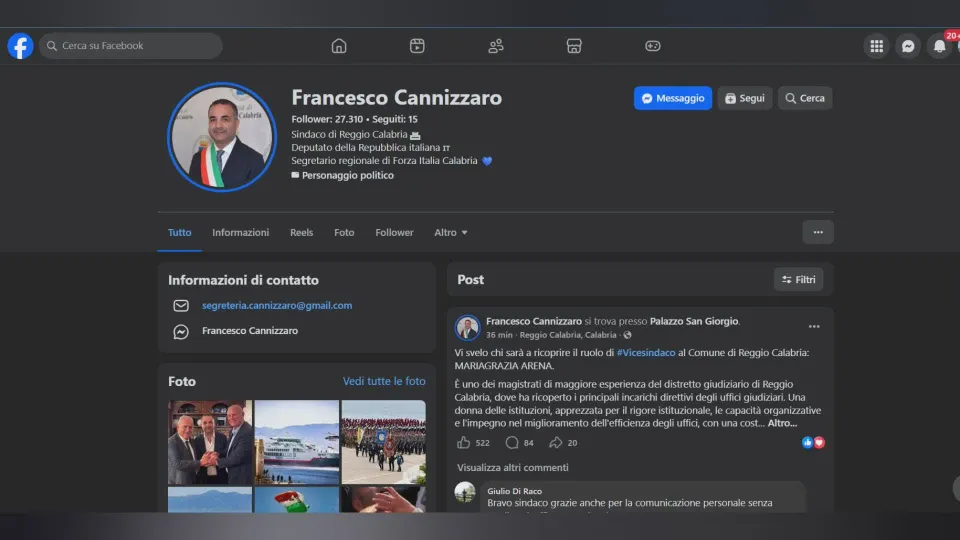Open Vedi tutte le foto link
This screenshot has width=960, height=540.
384,381
